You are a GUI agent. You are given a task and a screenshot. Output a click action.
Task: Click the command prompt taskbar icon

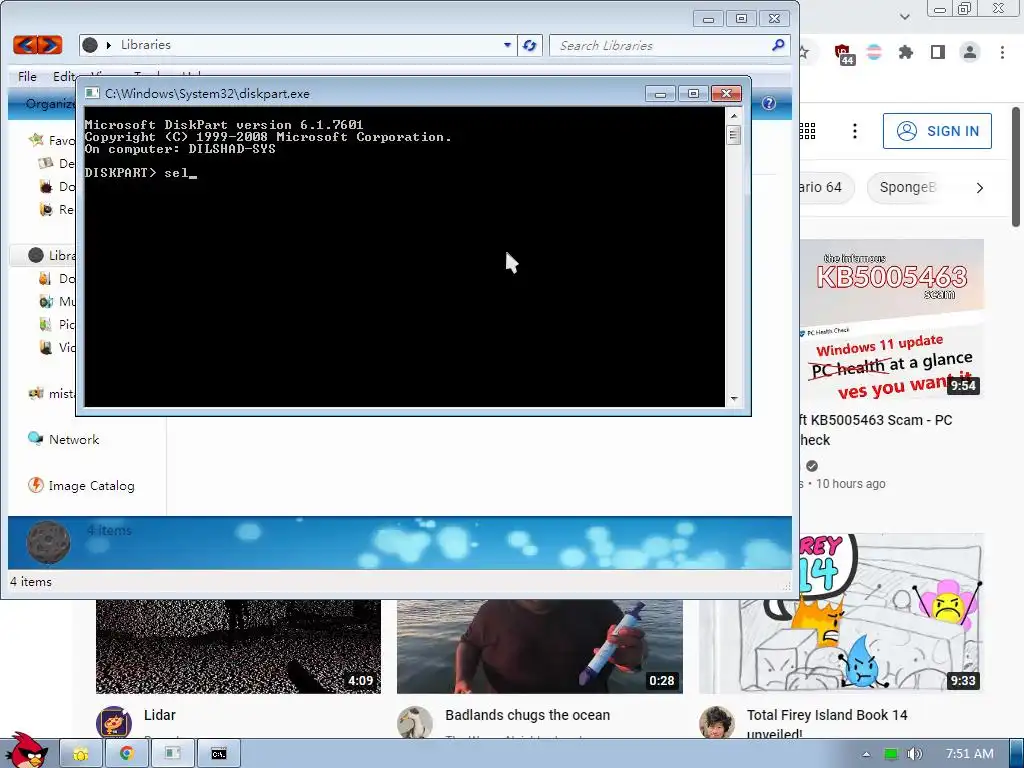[219, 754]
